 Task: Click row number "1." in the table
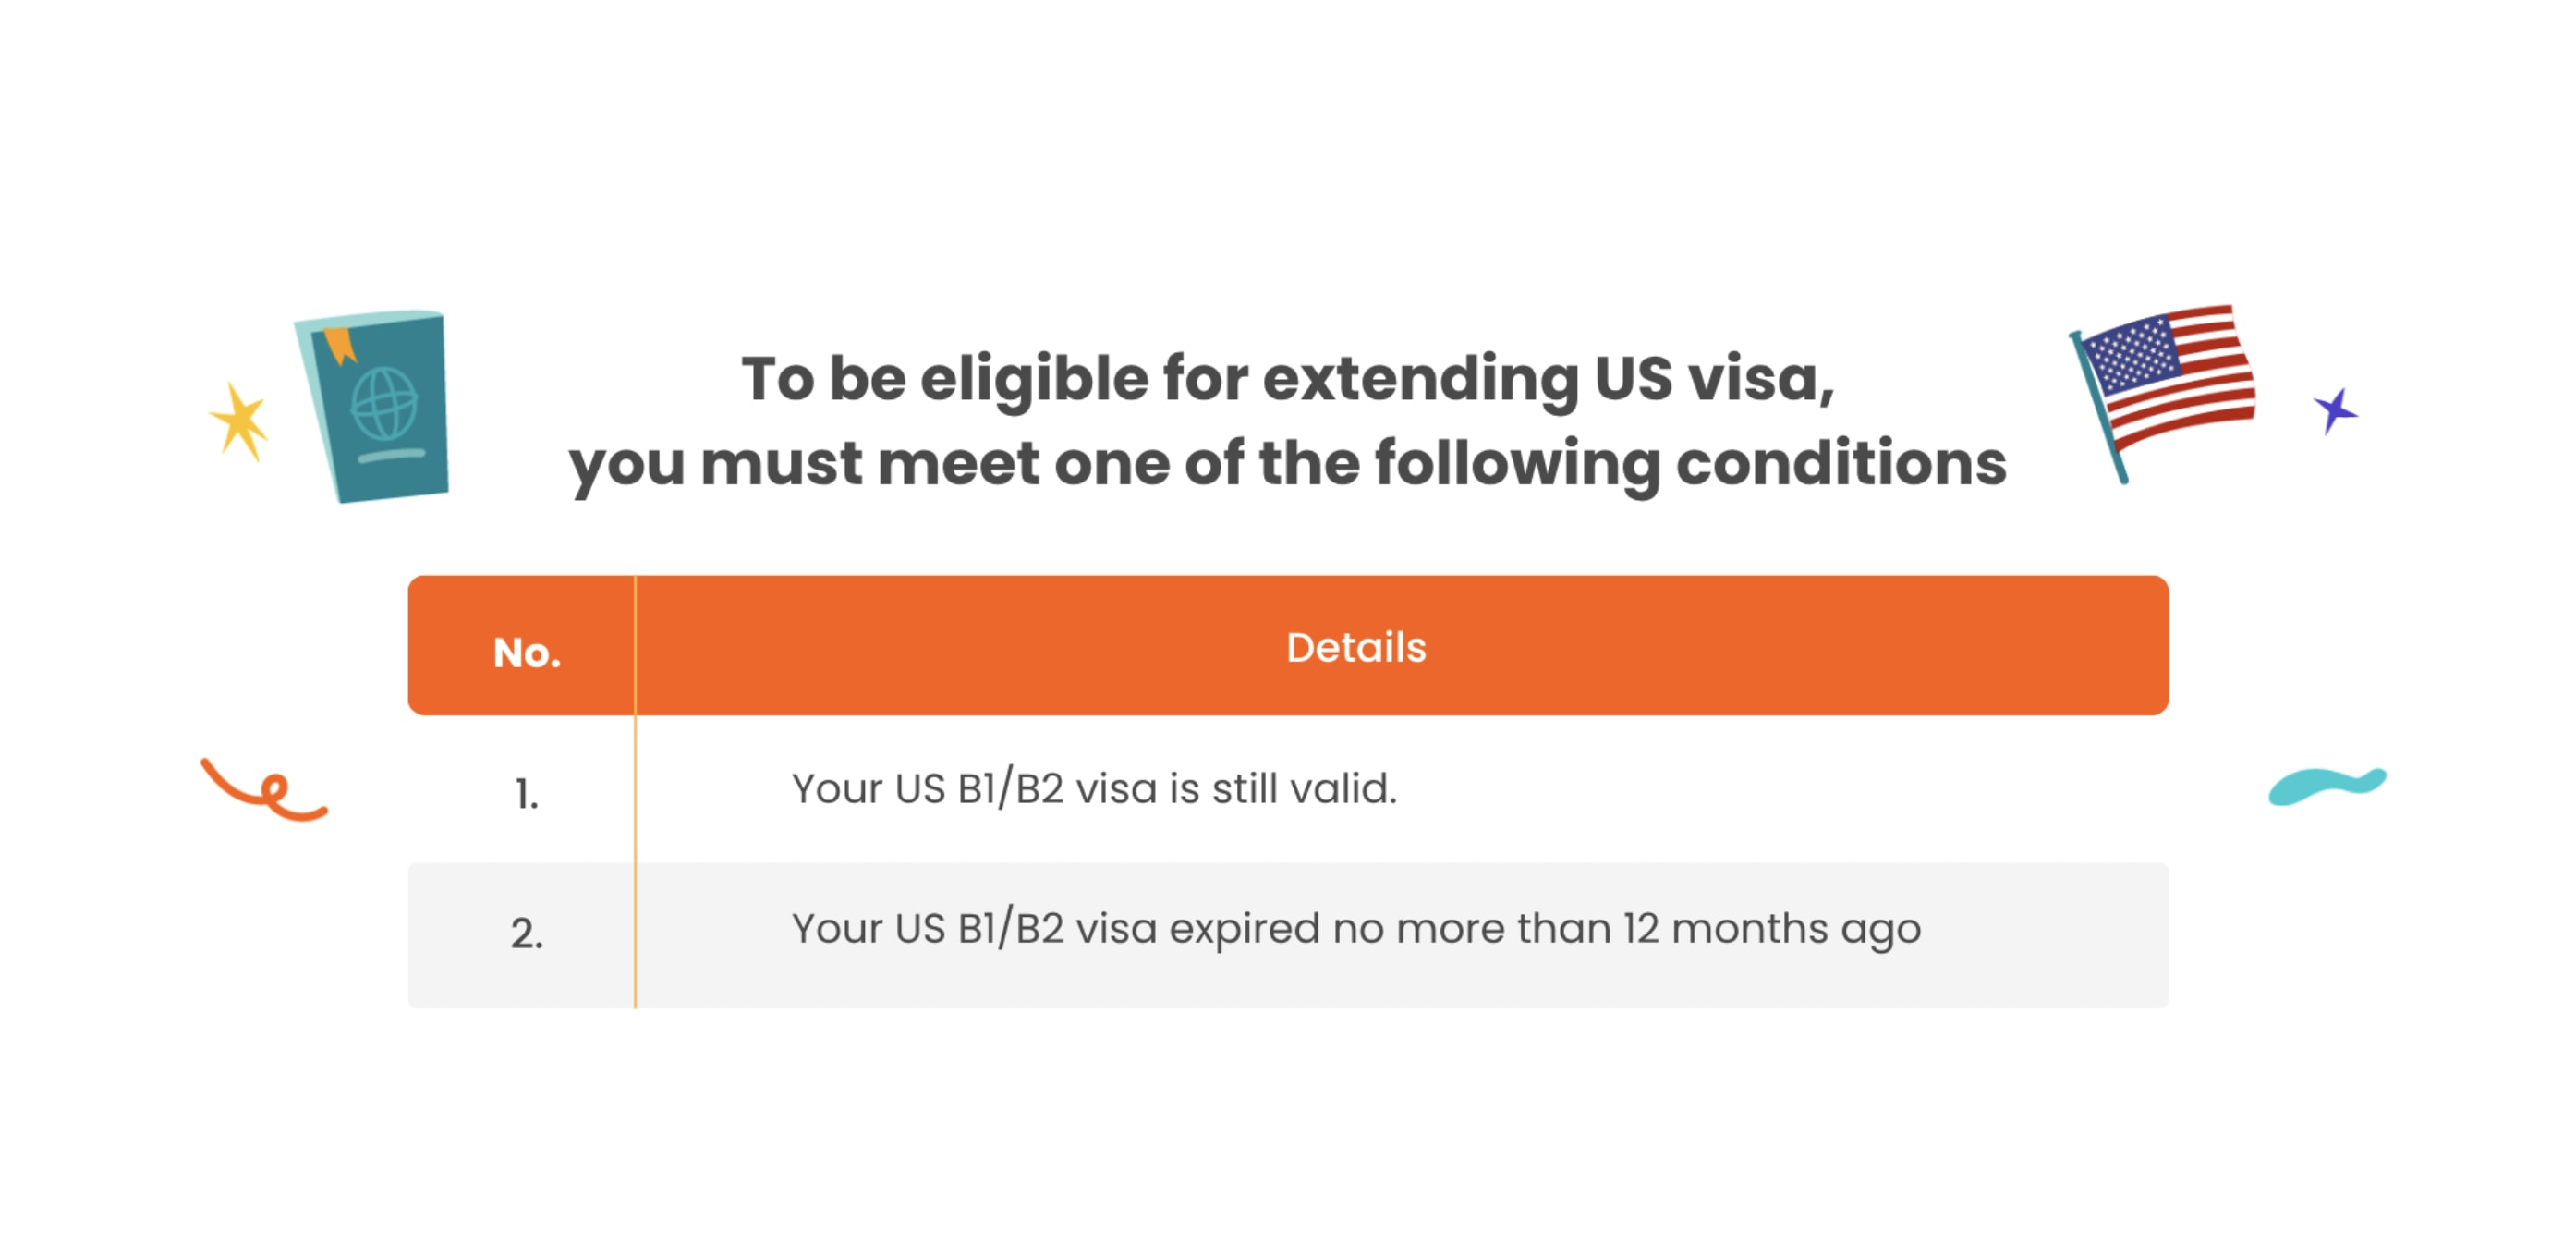527,794
